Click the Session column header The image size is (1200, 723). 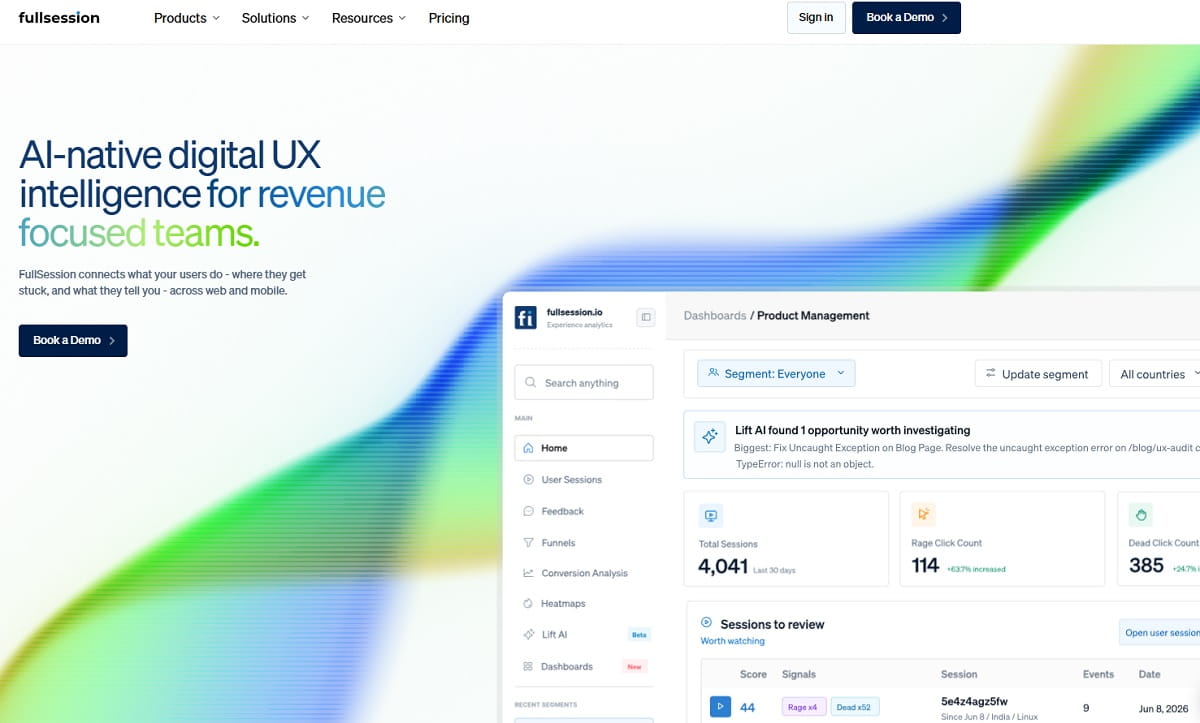click(959, 674)
